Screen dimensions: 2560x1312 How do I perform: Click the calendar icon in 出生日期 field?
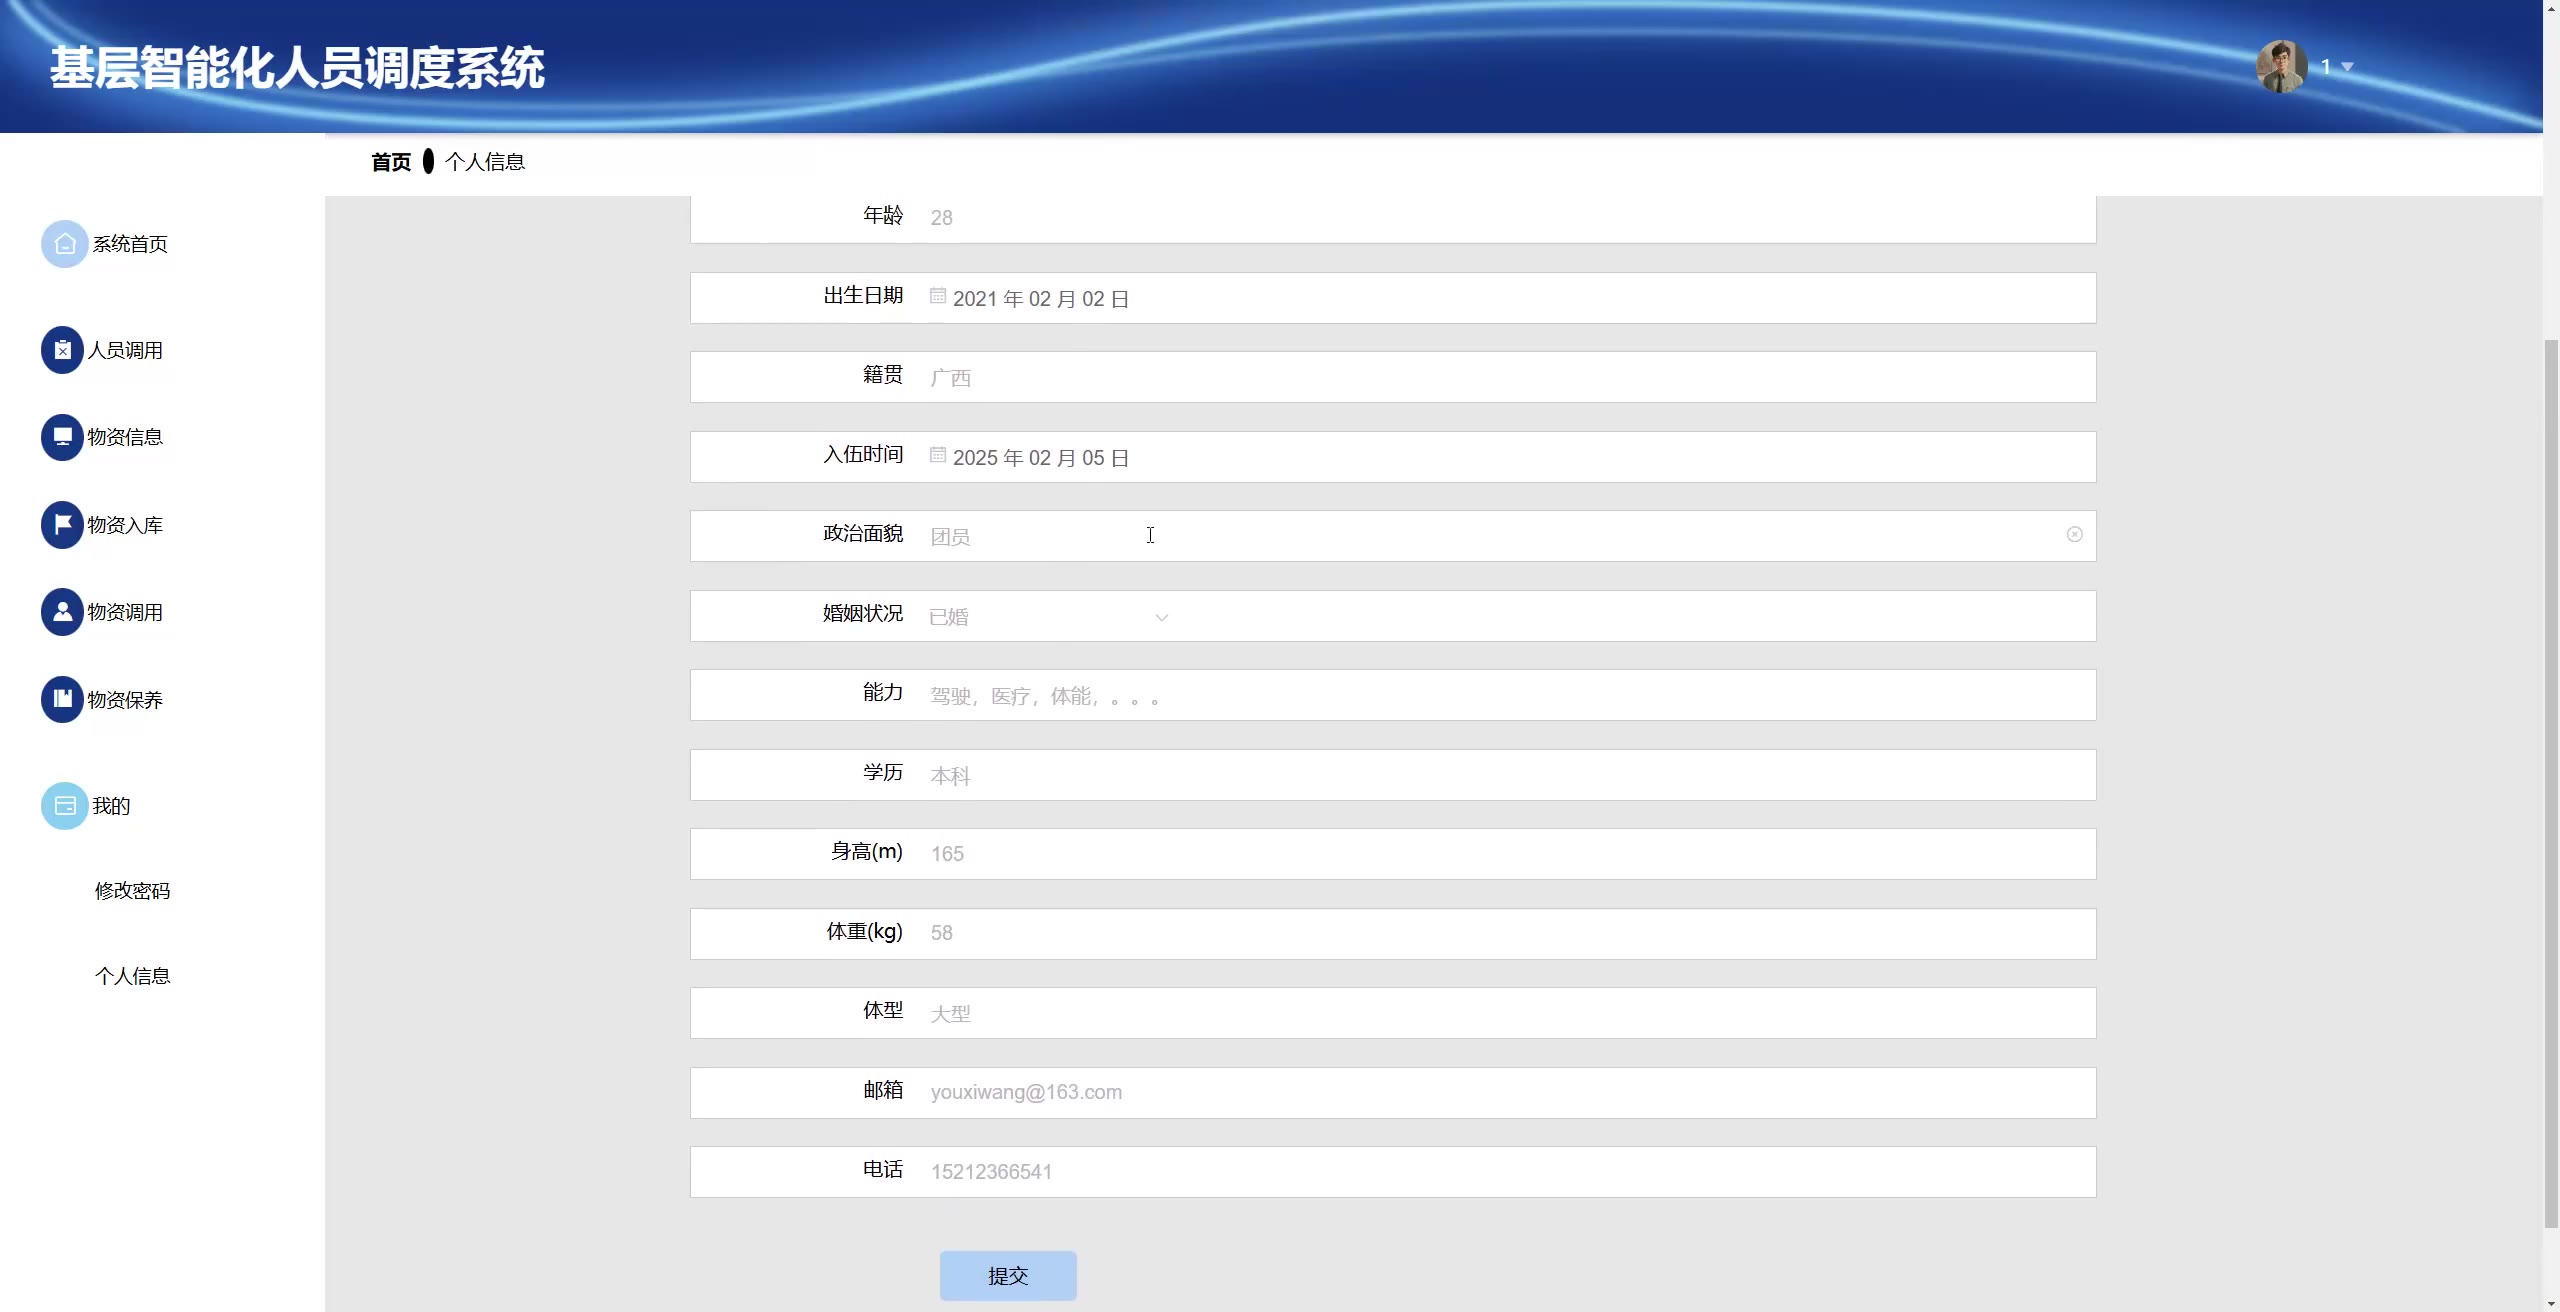tap(937, 296)
